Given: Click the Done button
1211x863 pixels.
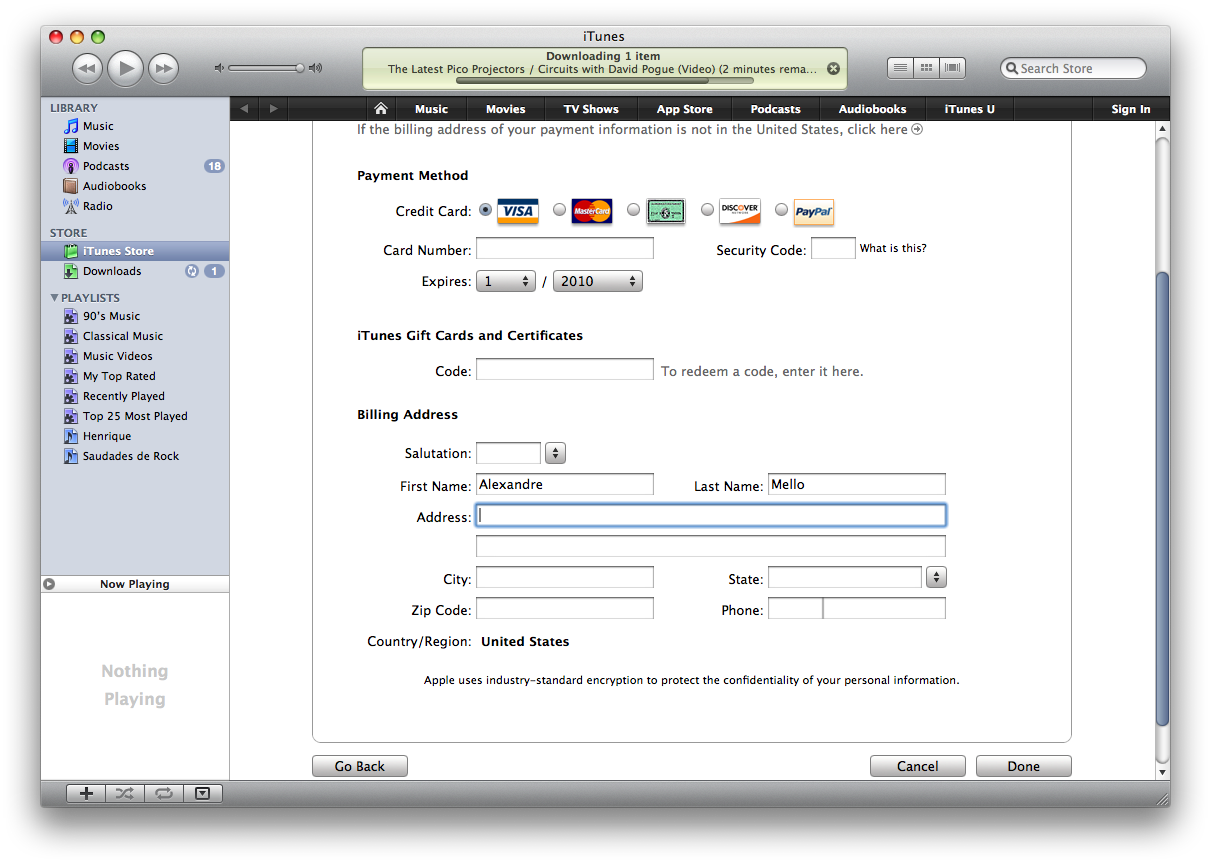Looking at the screenshot, I should pyautogui.click(x=1024, y=766).
